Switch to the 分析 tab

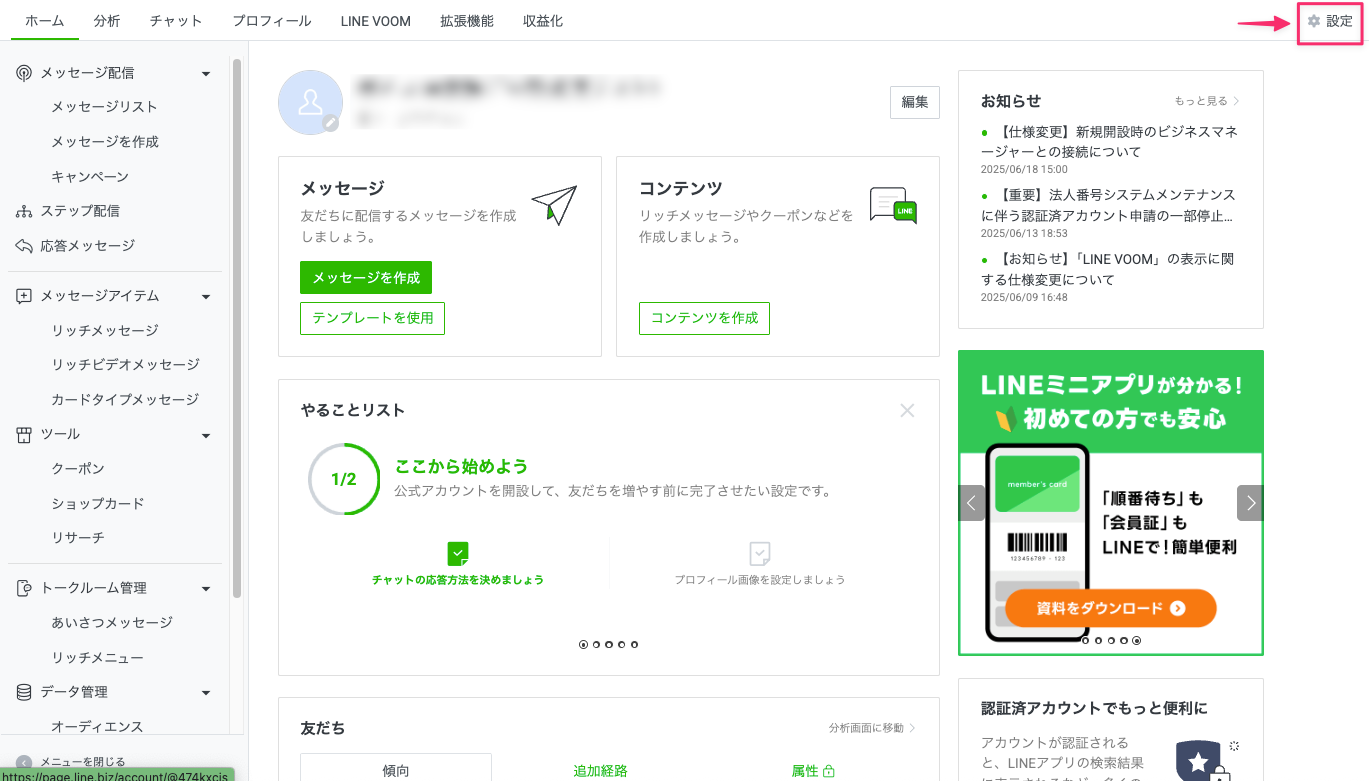point(107,21)
